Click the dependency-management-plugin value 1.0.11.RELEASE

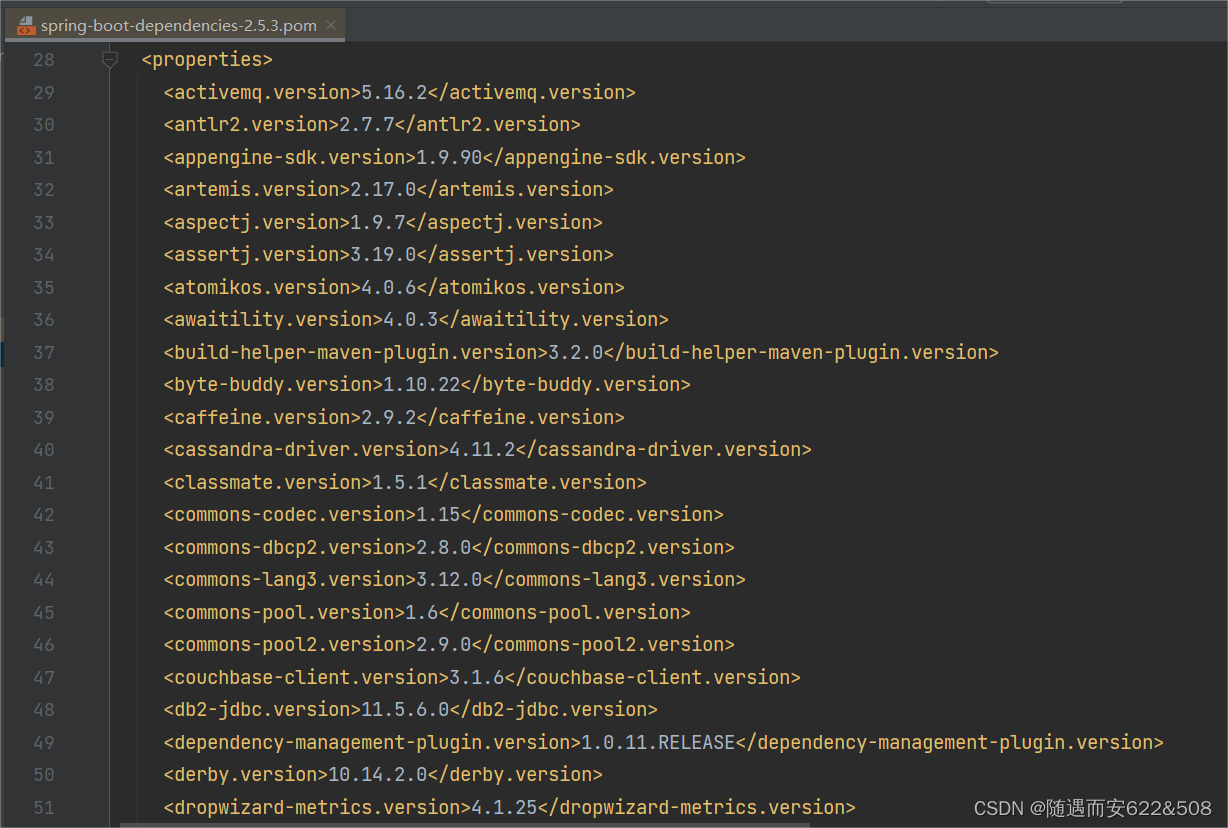coord(658,742)
